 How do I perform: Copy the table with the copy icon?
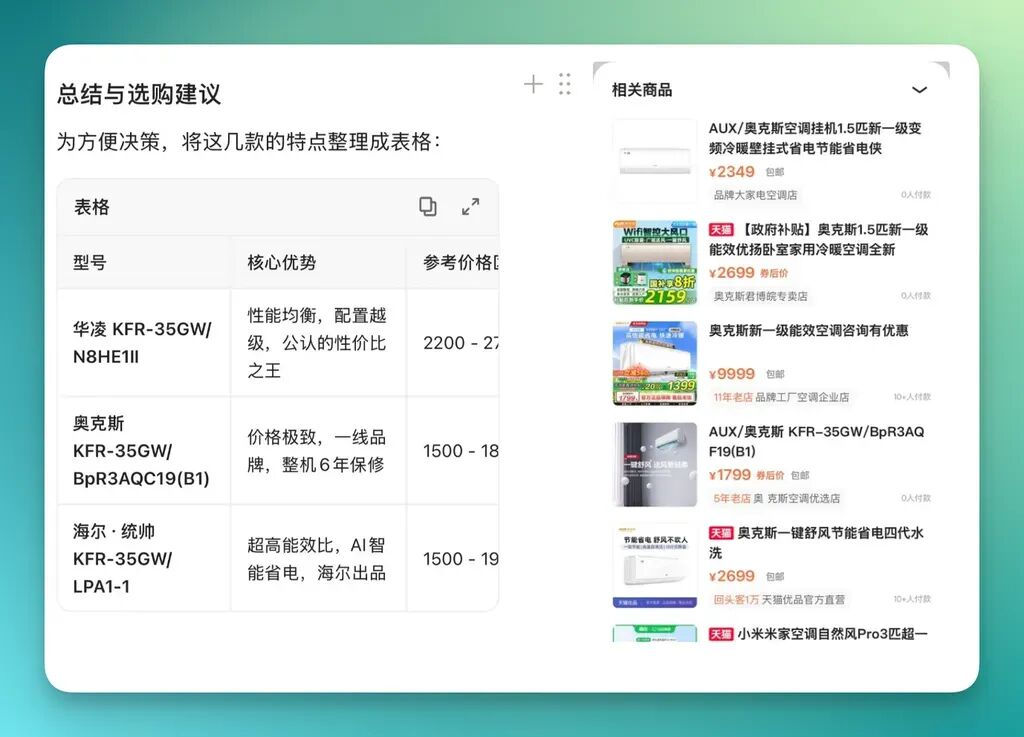(428, 207)
